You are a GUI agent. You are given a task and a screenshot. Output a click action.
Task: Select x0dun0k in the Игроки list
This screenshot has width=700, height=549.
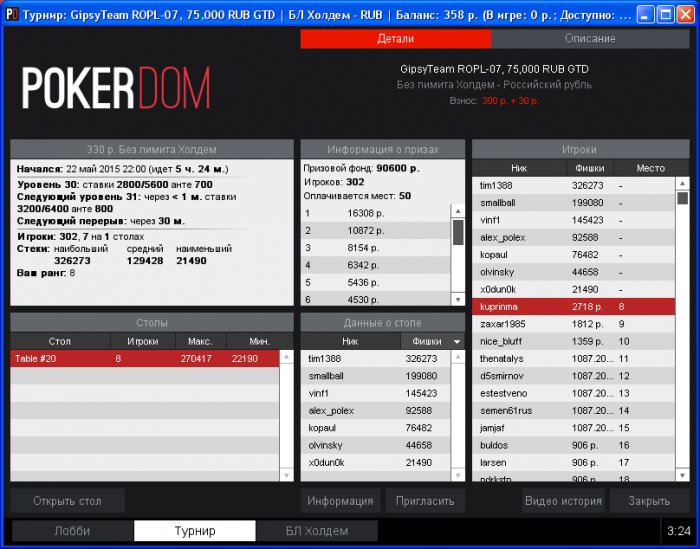click(x=574, y=289)
